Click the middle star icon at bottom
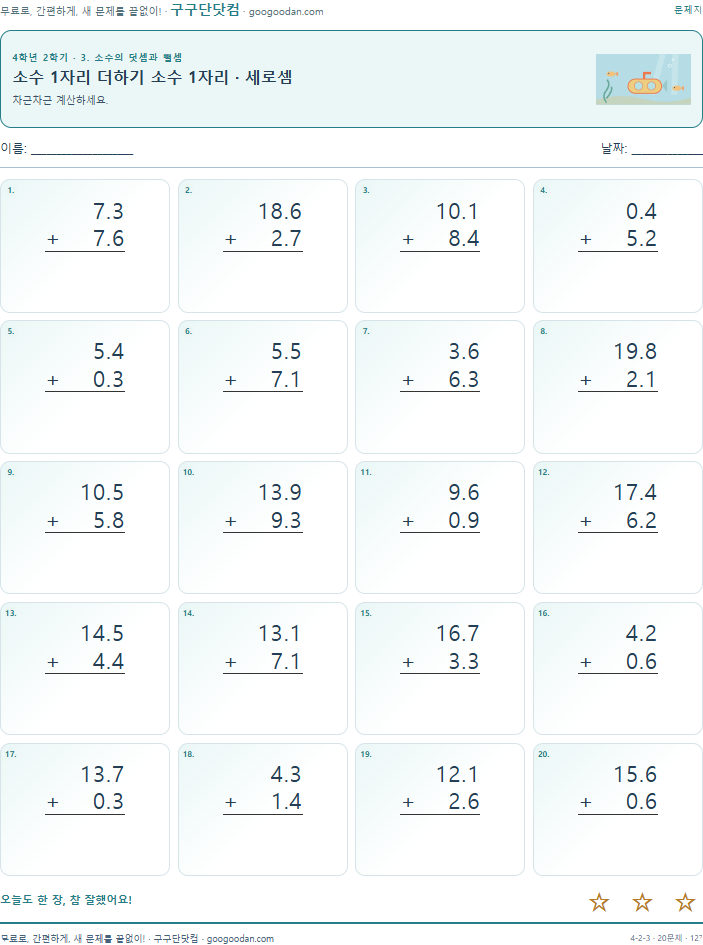 (x=642, y=902)
